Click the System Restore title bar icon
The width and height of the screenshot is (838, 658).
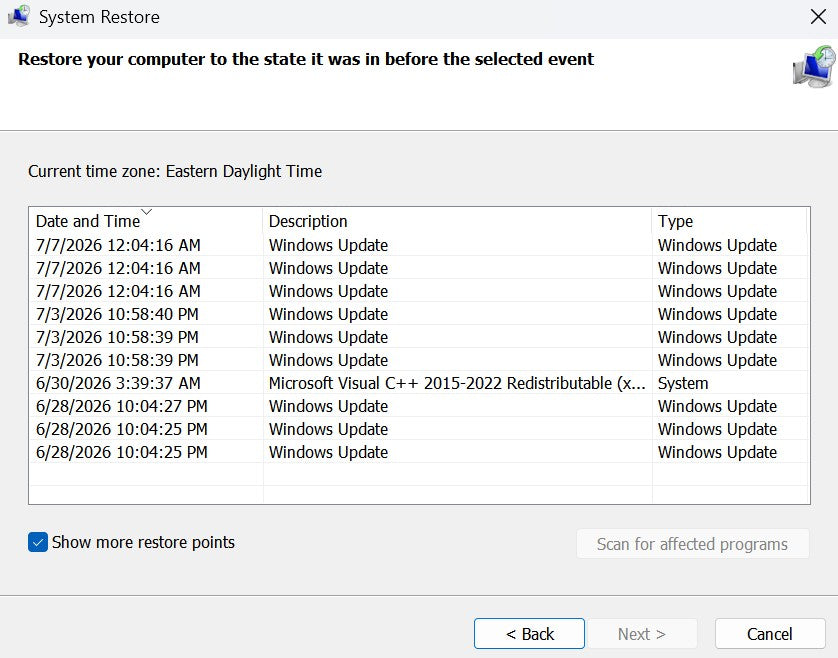(19, 17)
